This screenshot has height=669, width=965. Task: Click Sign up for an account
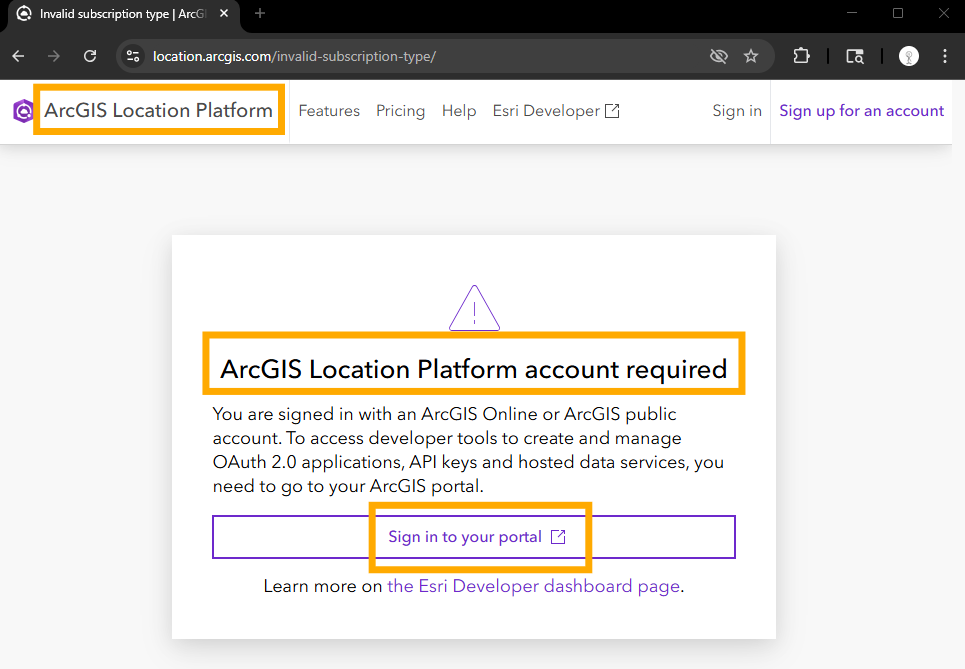pos(862,111)
